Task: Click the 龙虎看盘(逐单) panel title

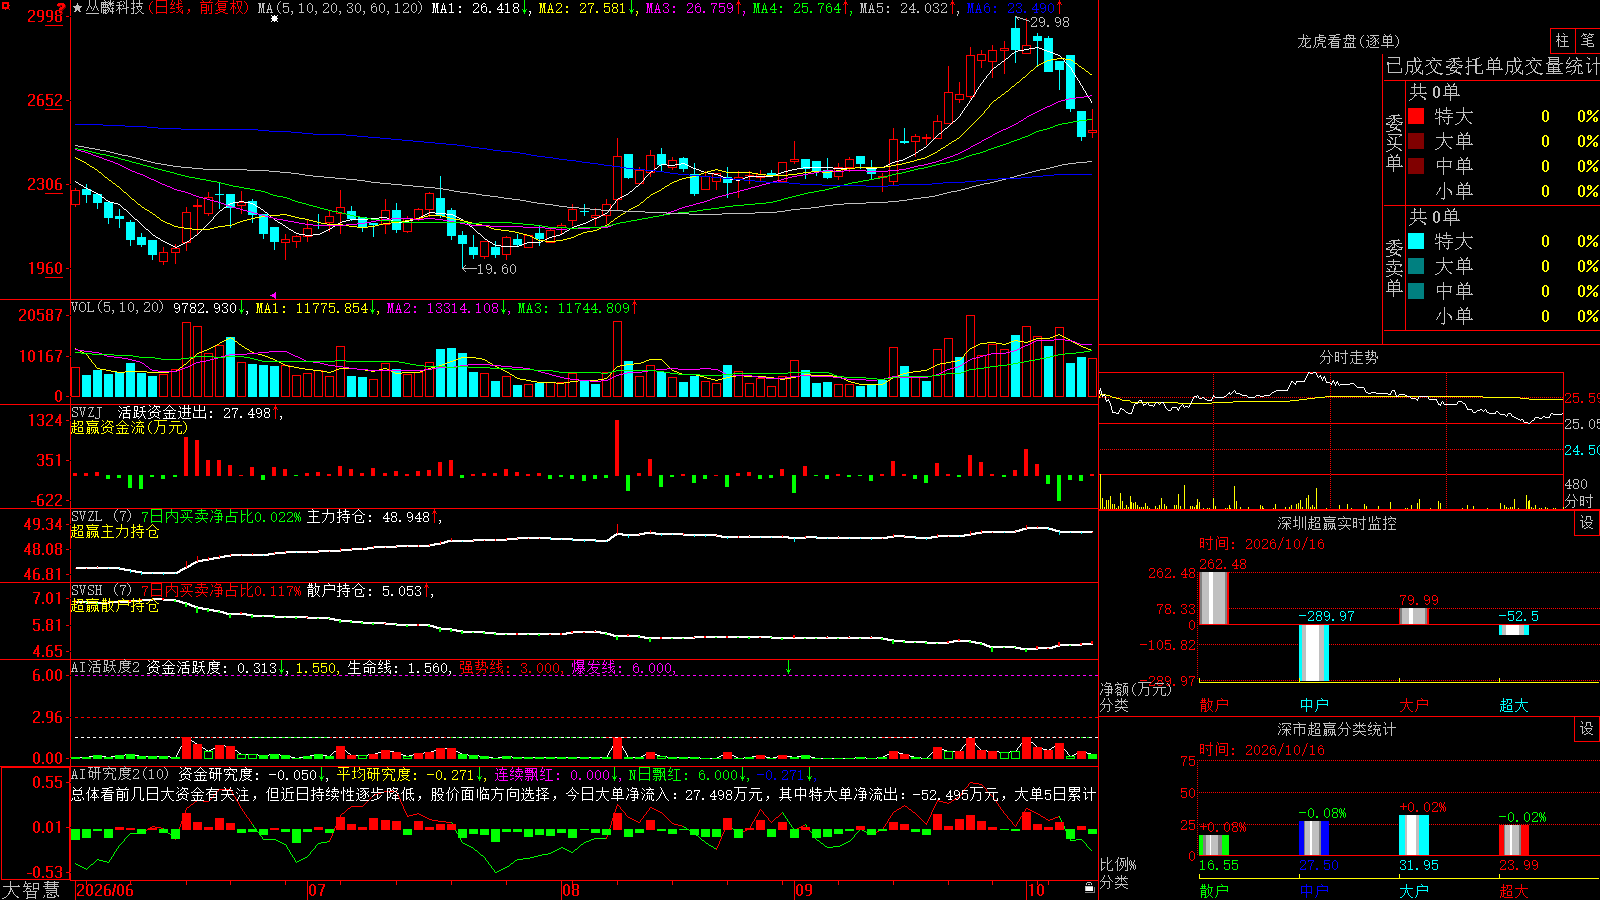Action: pyautogui.click(x=1348, y=41)
